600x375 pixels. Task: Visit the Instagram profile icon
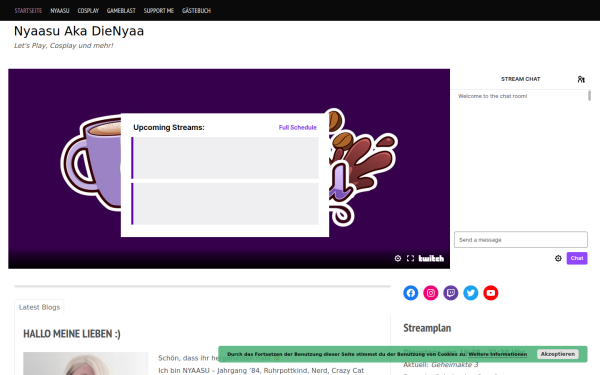point(430,293)
